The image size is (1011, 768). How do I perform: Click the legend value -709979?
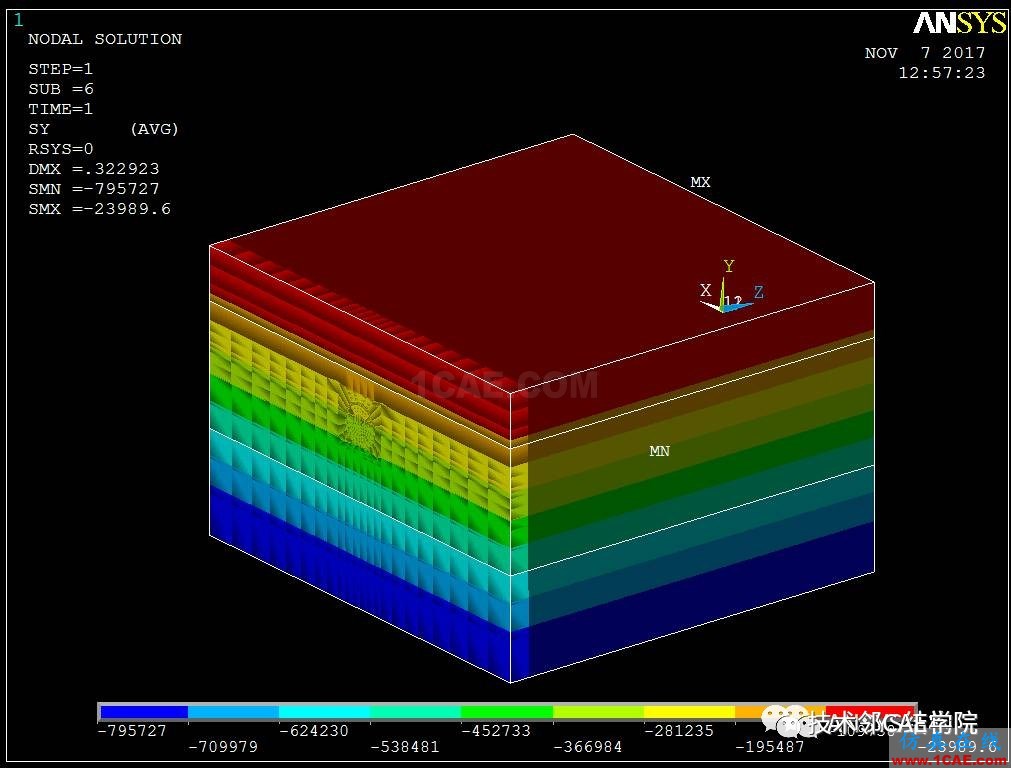(223, 747)
